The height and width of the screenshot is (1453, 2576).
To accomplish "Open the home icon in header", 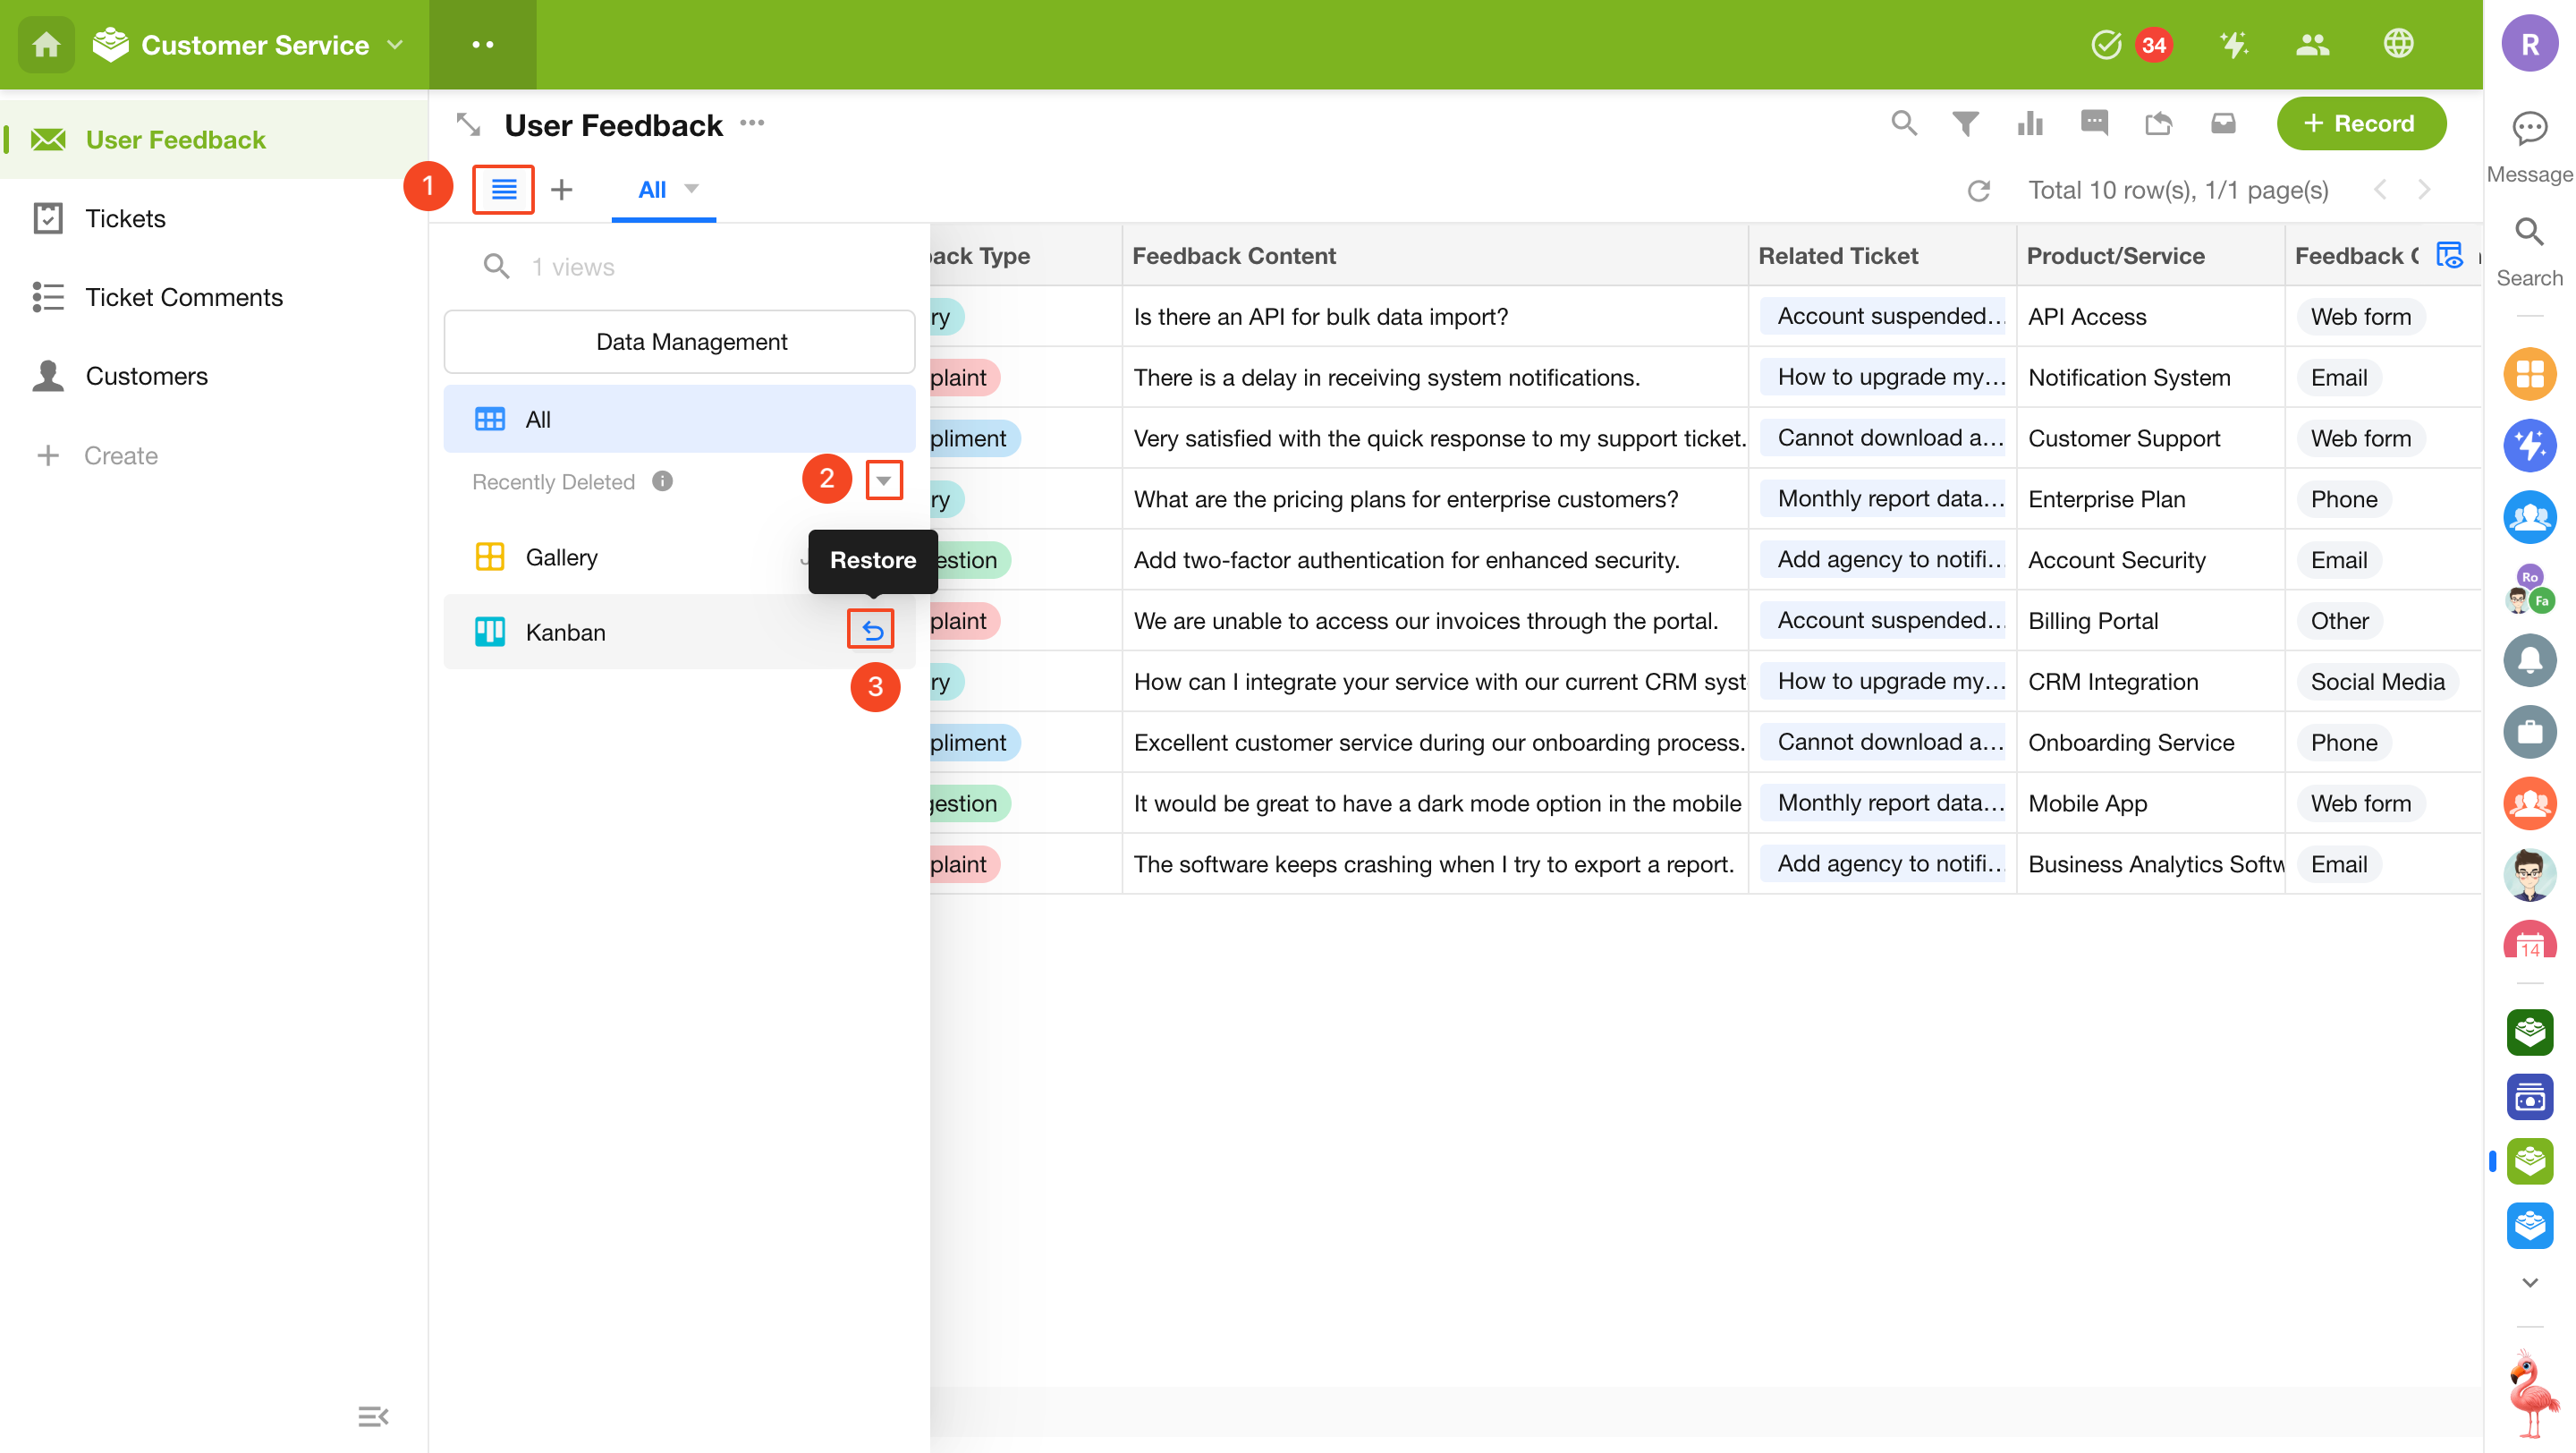I will pyautogui.click(x=46, y=45).
